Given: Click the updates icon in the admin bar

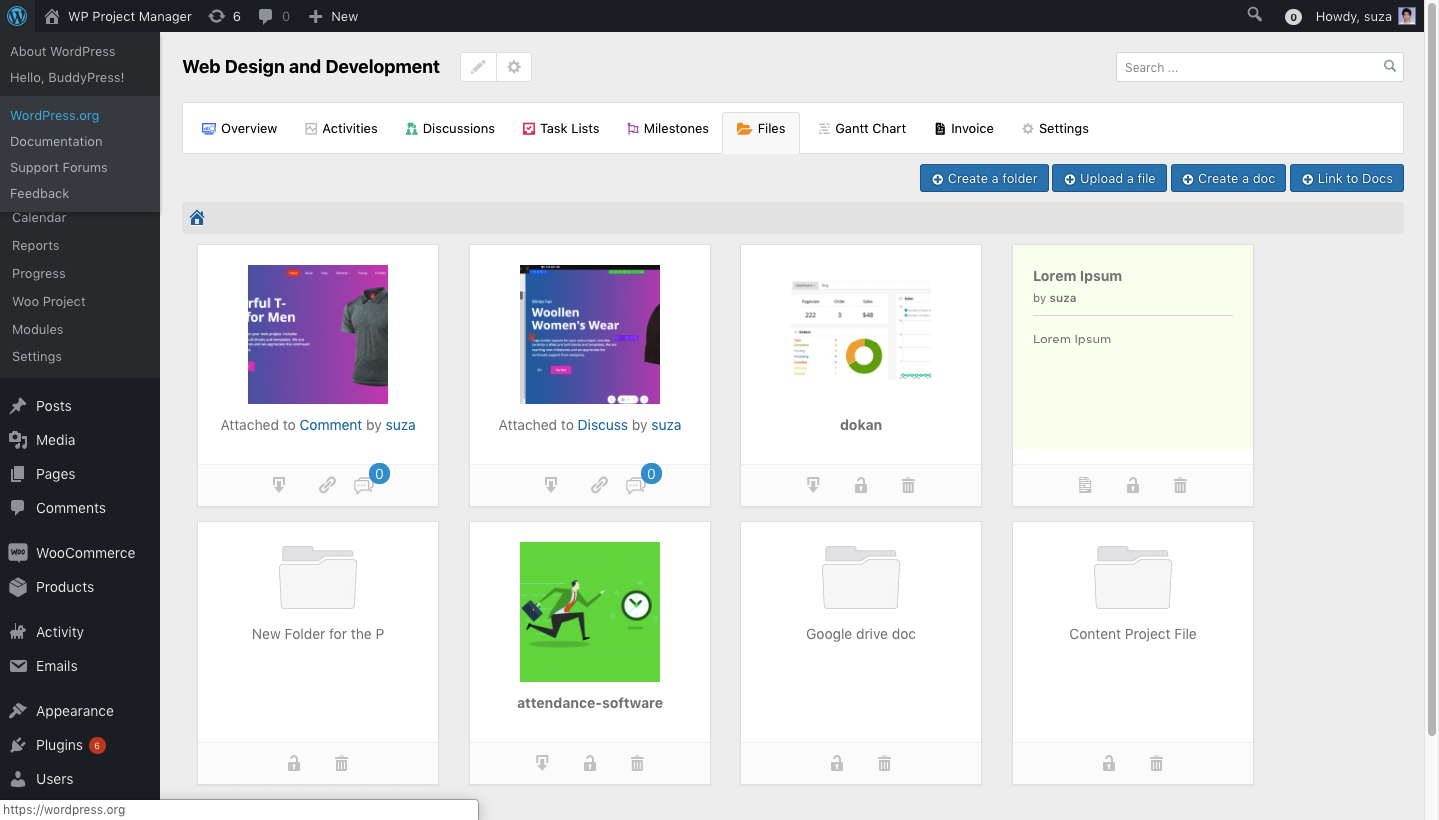Looking at the screenshot, I should point(216,16).
